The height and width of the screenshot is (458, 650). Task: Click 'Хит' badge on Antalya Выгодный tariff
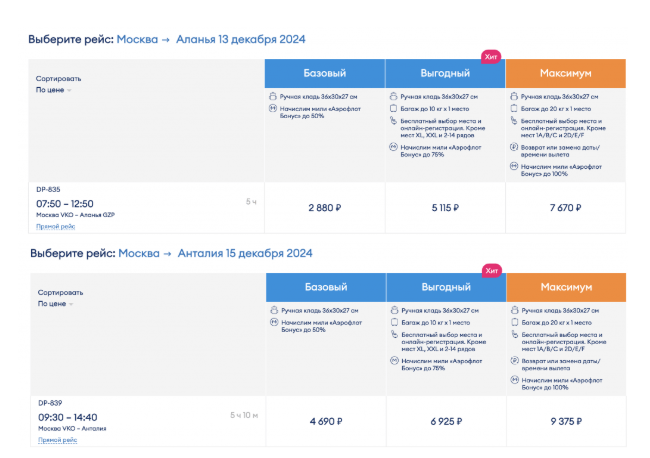click(x=492, y=271)
